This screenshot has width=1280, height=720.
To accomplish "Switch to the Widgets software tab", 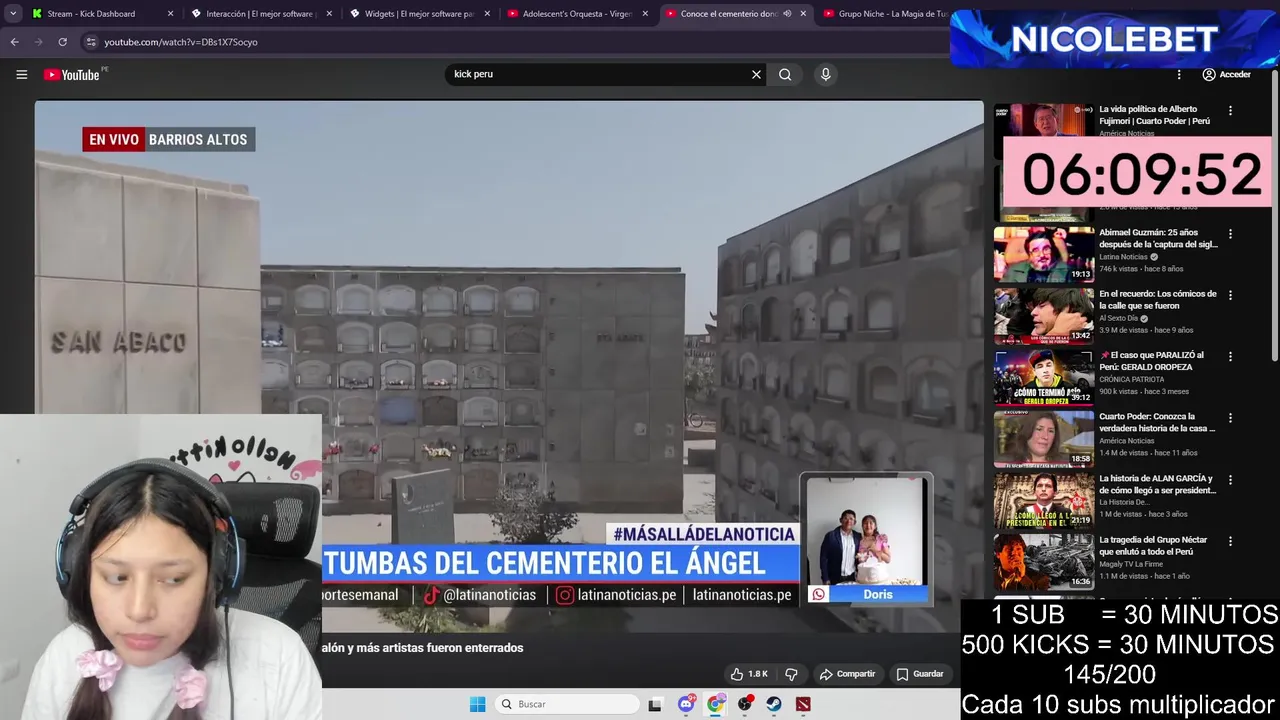I will tap(419, 14).
